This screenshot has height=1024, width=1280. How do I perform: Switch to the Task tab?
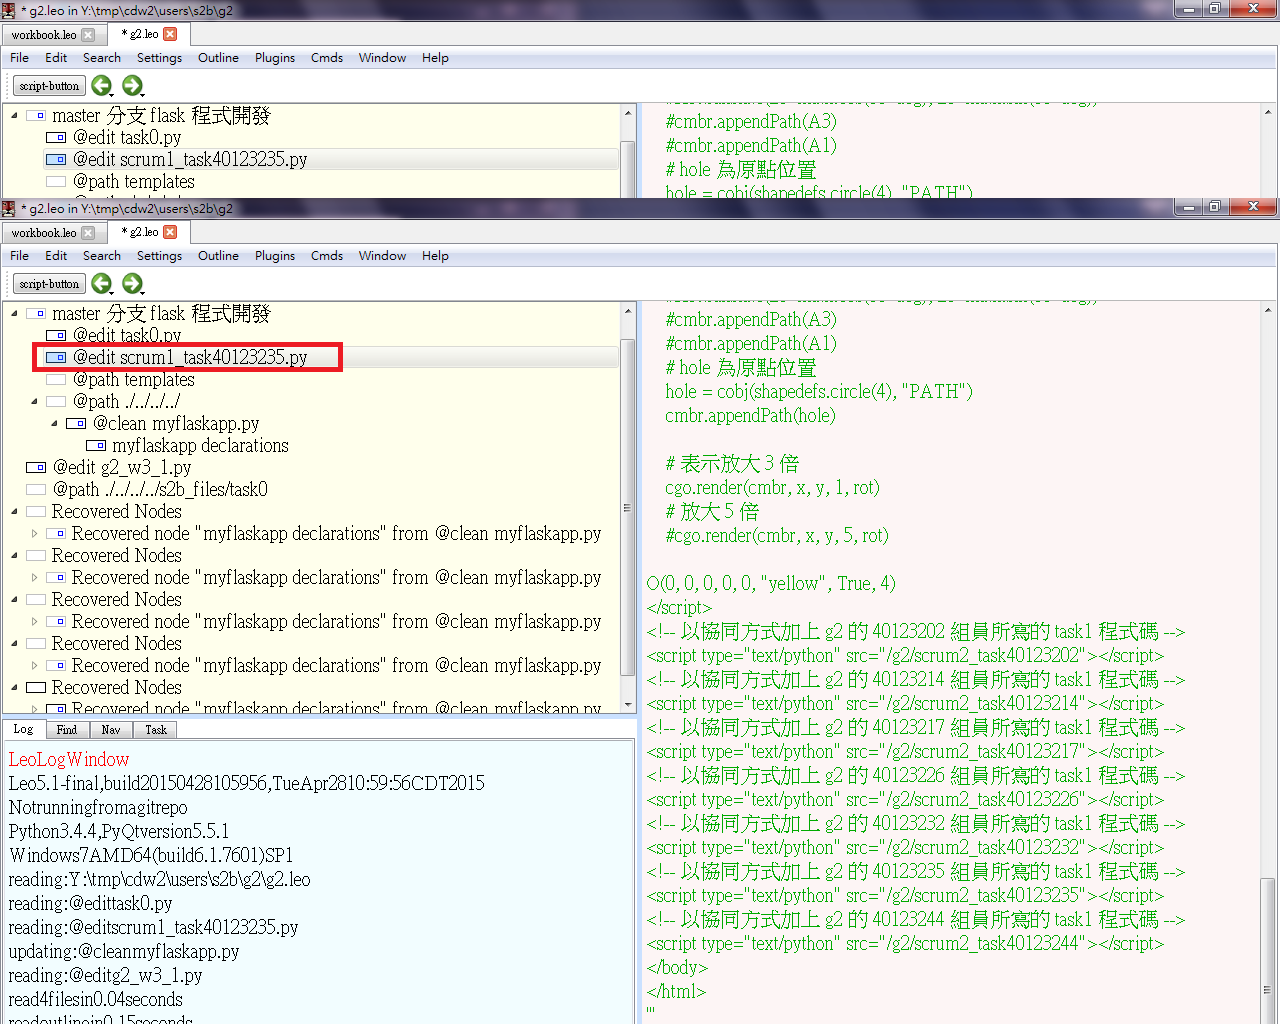coord(156,730)
